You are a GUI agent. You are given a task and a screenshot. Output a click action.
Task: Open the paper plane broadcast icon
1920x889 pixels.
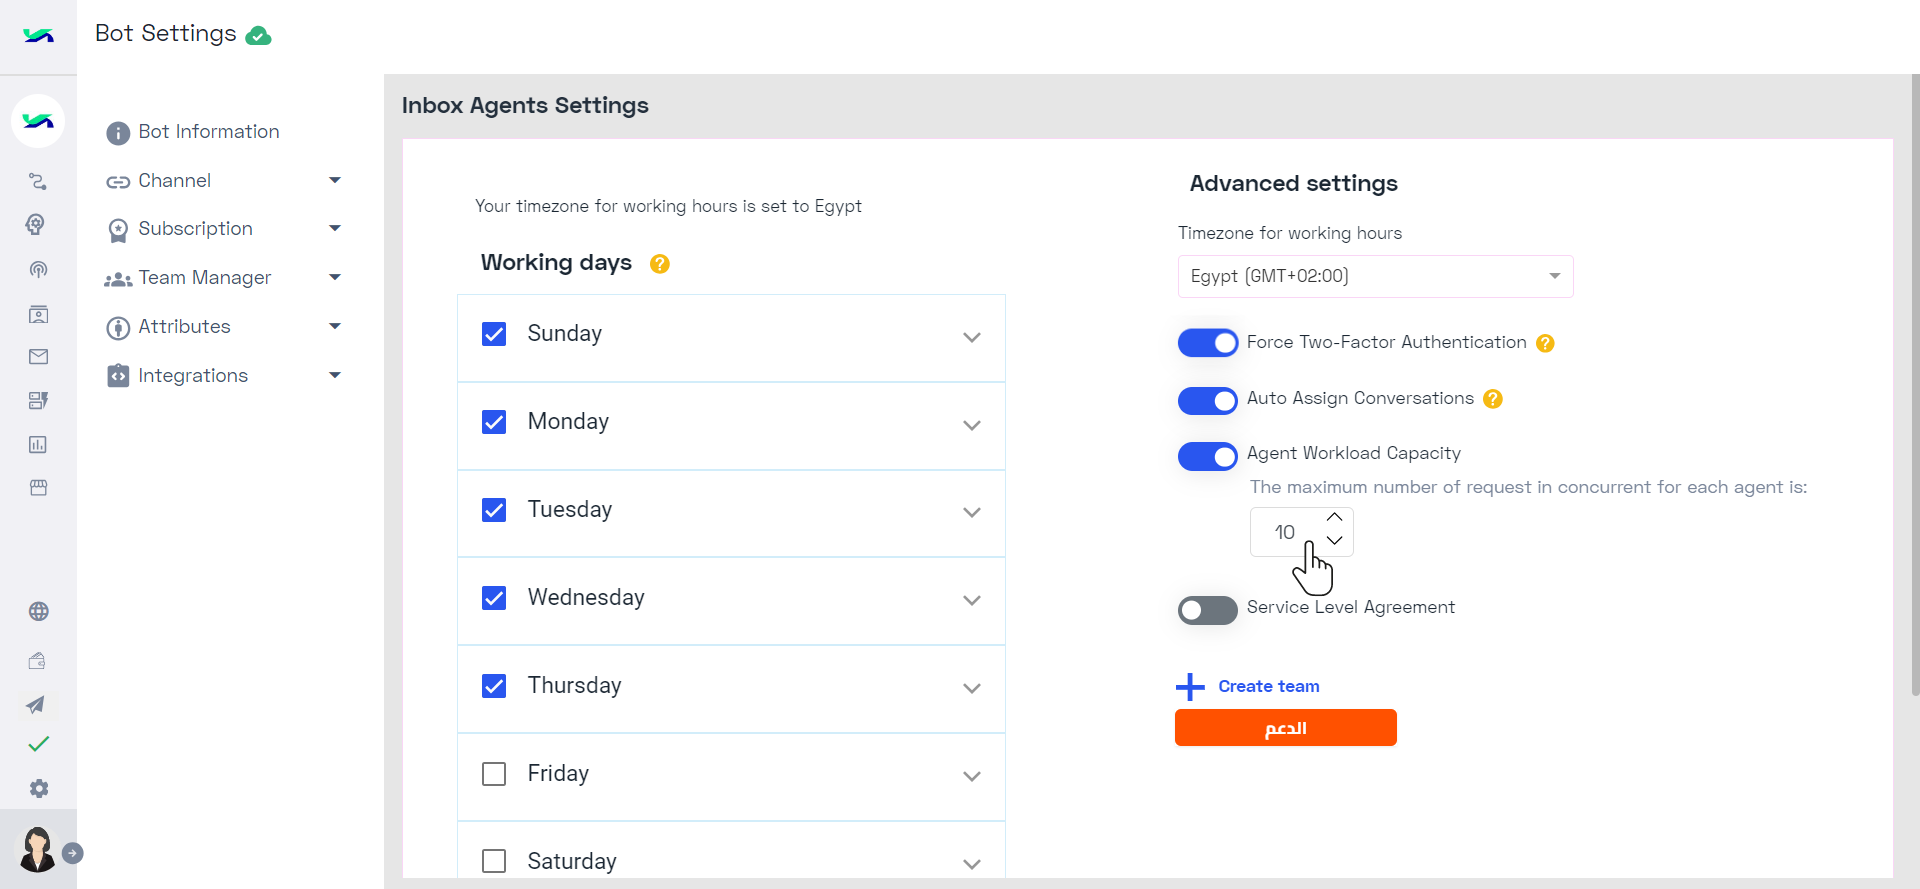click(36, 705)
